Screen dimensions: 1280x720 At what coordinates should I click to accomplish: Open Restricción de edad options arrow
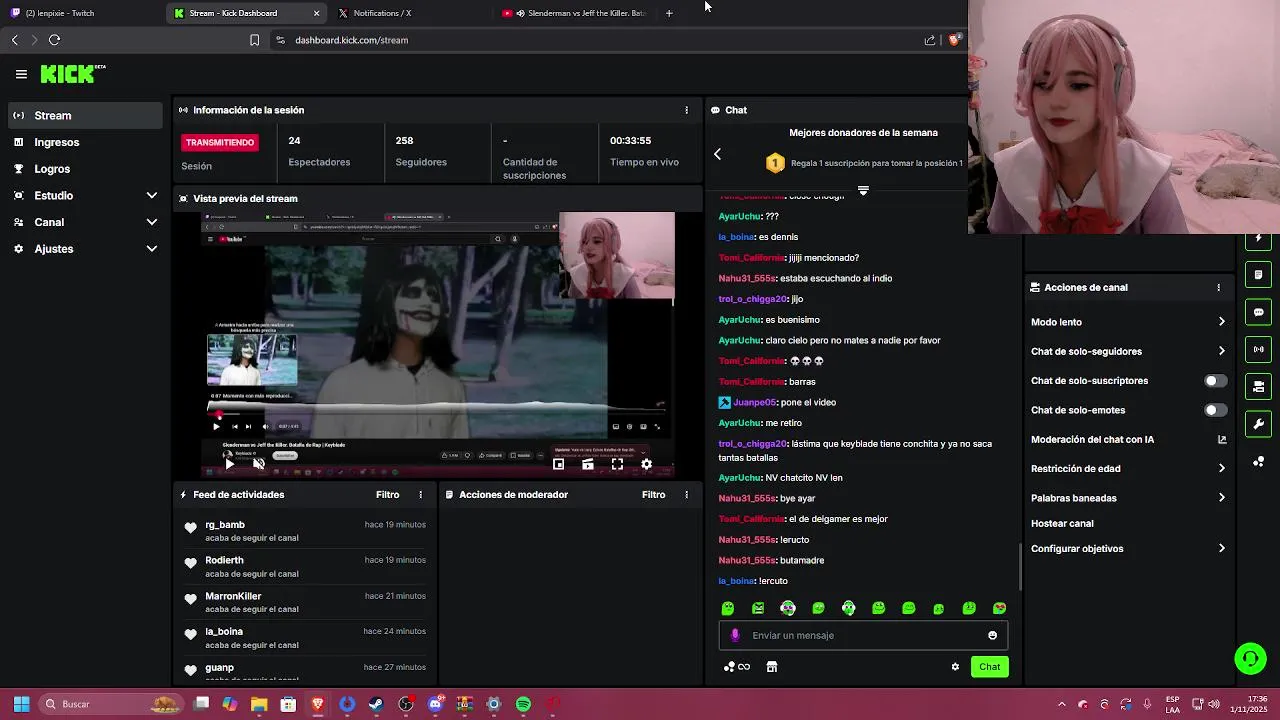tap(1221, 468)
